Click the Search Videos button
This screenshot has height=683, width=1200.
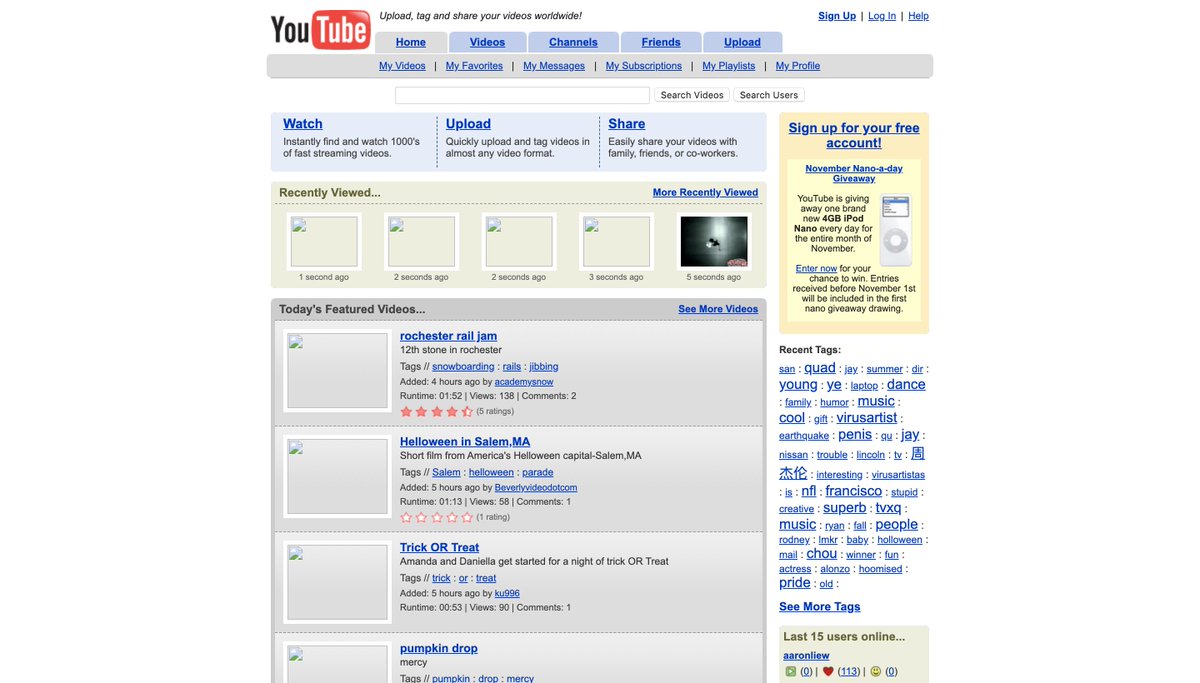[x=692, y=95]
